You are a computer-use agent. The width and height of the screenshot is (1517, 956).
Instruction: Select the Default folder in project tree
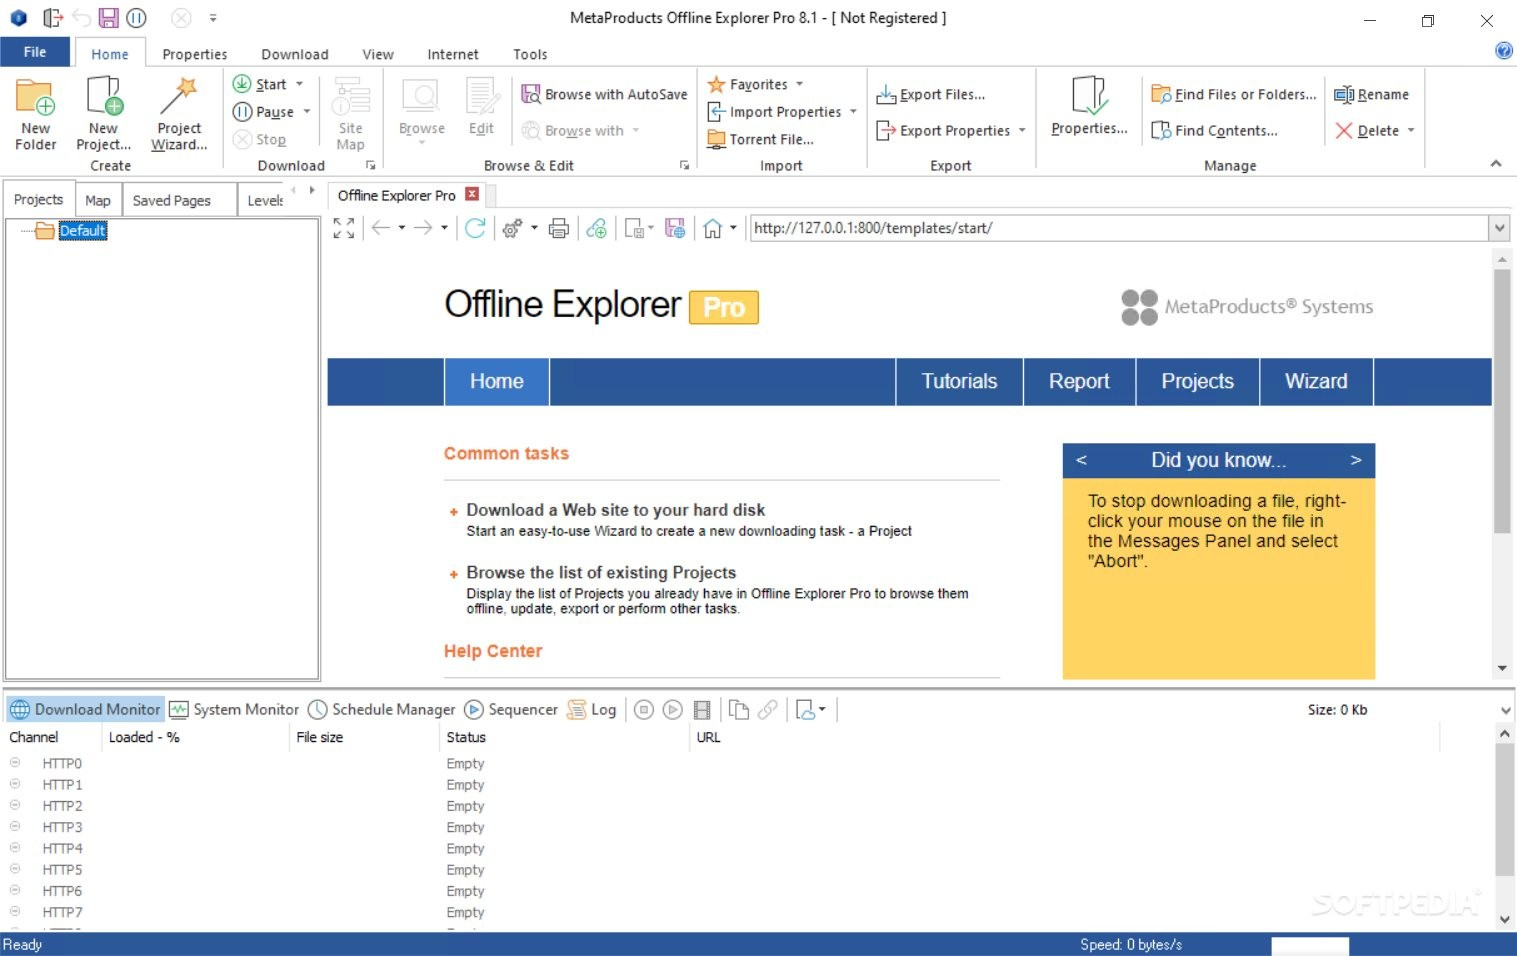(x=82, y=231)
